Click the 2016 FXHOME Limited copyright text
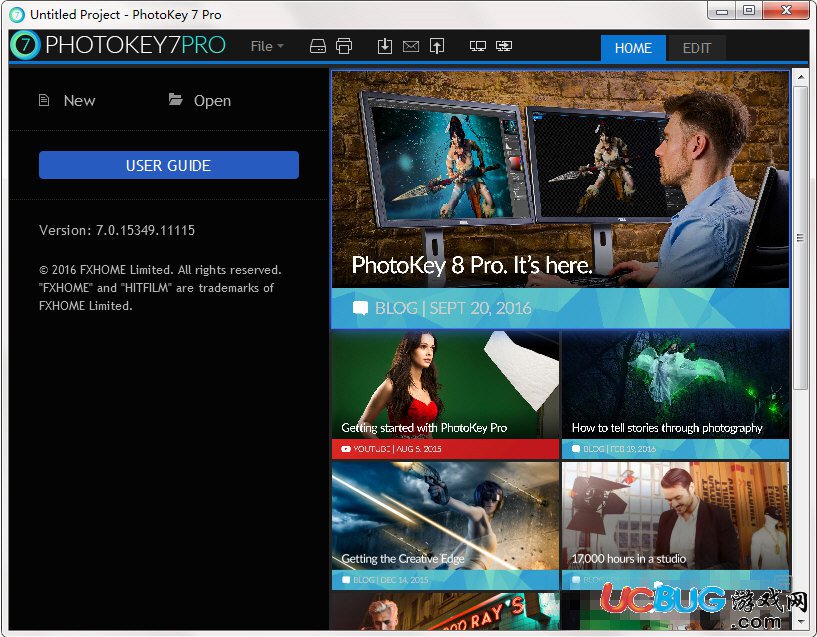This screenshot has width=817, height=637. (160, 288)
